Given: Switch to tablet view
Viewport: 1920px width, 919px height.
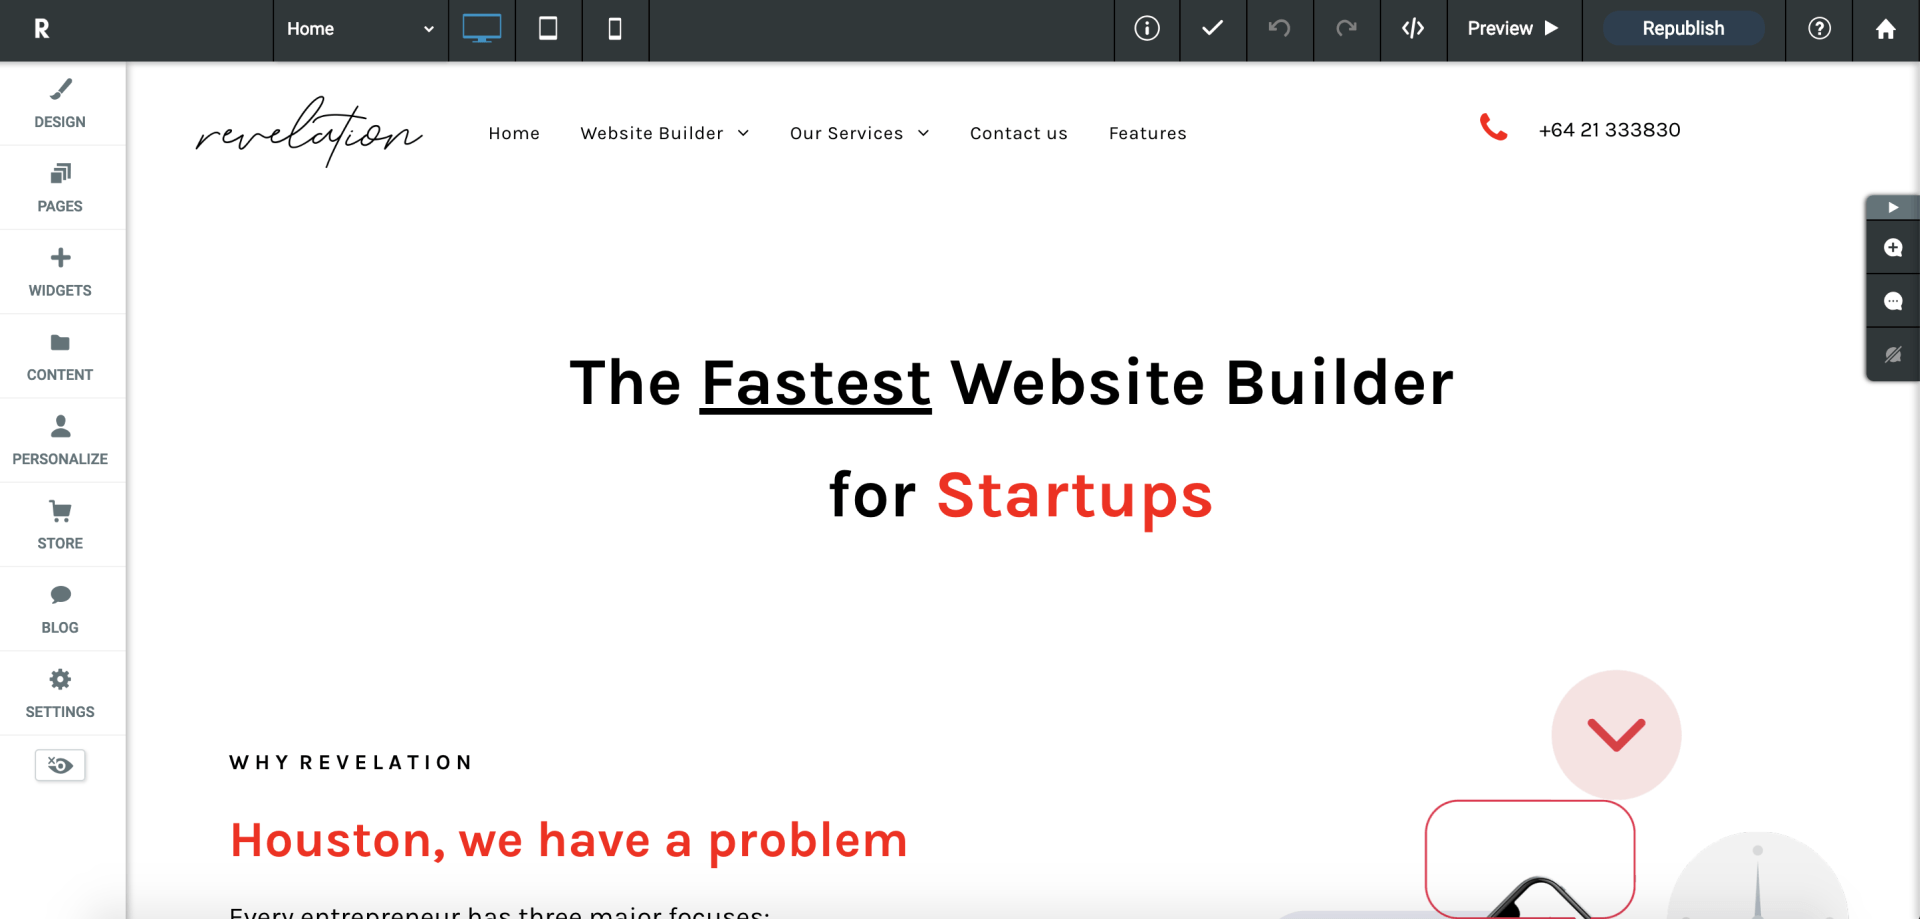Looking at the screenshot, I should pos(548,29).
